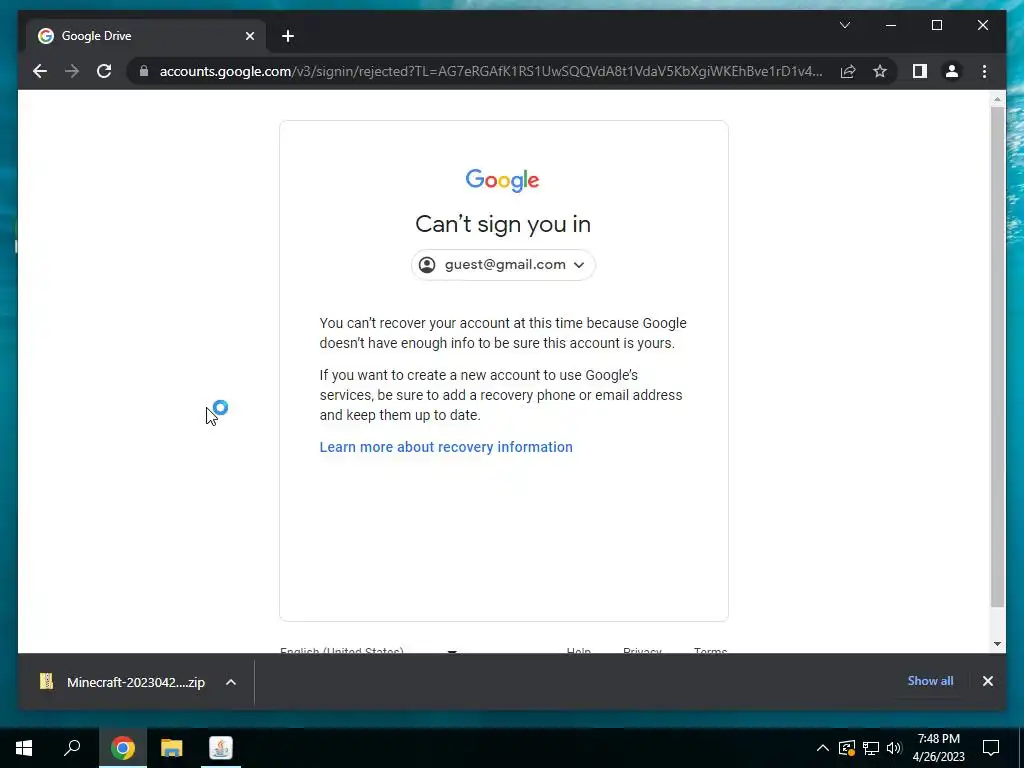Expand the guest@gmail.com account switcher

click(503, 264)
